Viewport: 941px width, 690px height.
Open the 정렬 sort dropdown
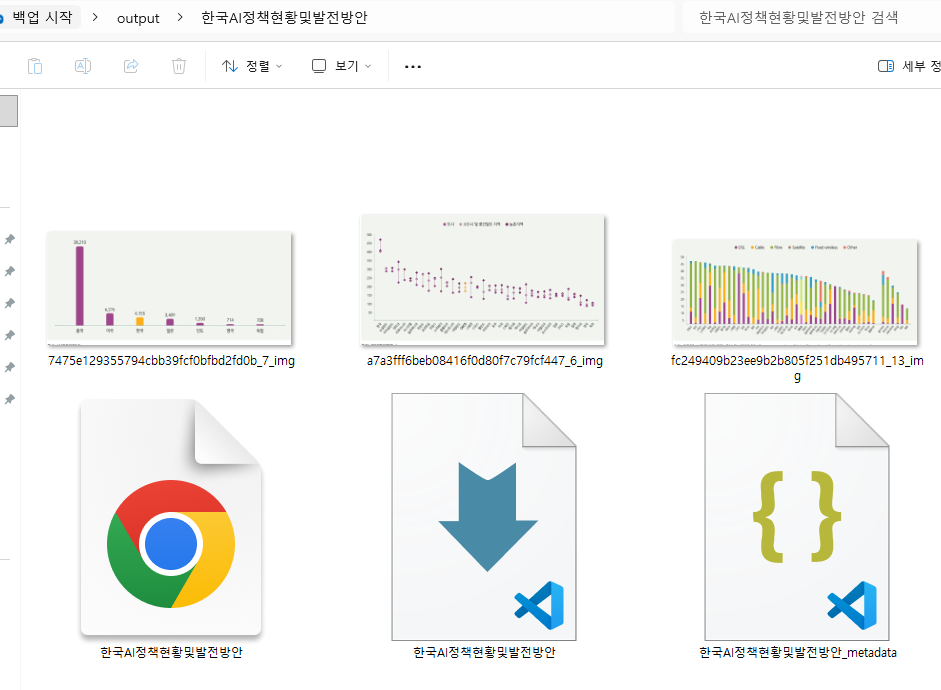coord(252,66)
